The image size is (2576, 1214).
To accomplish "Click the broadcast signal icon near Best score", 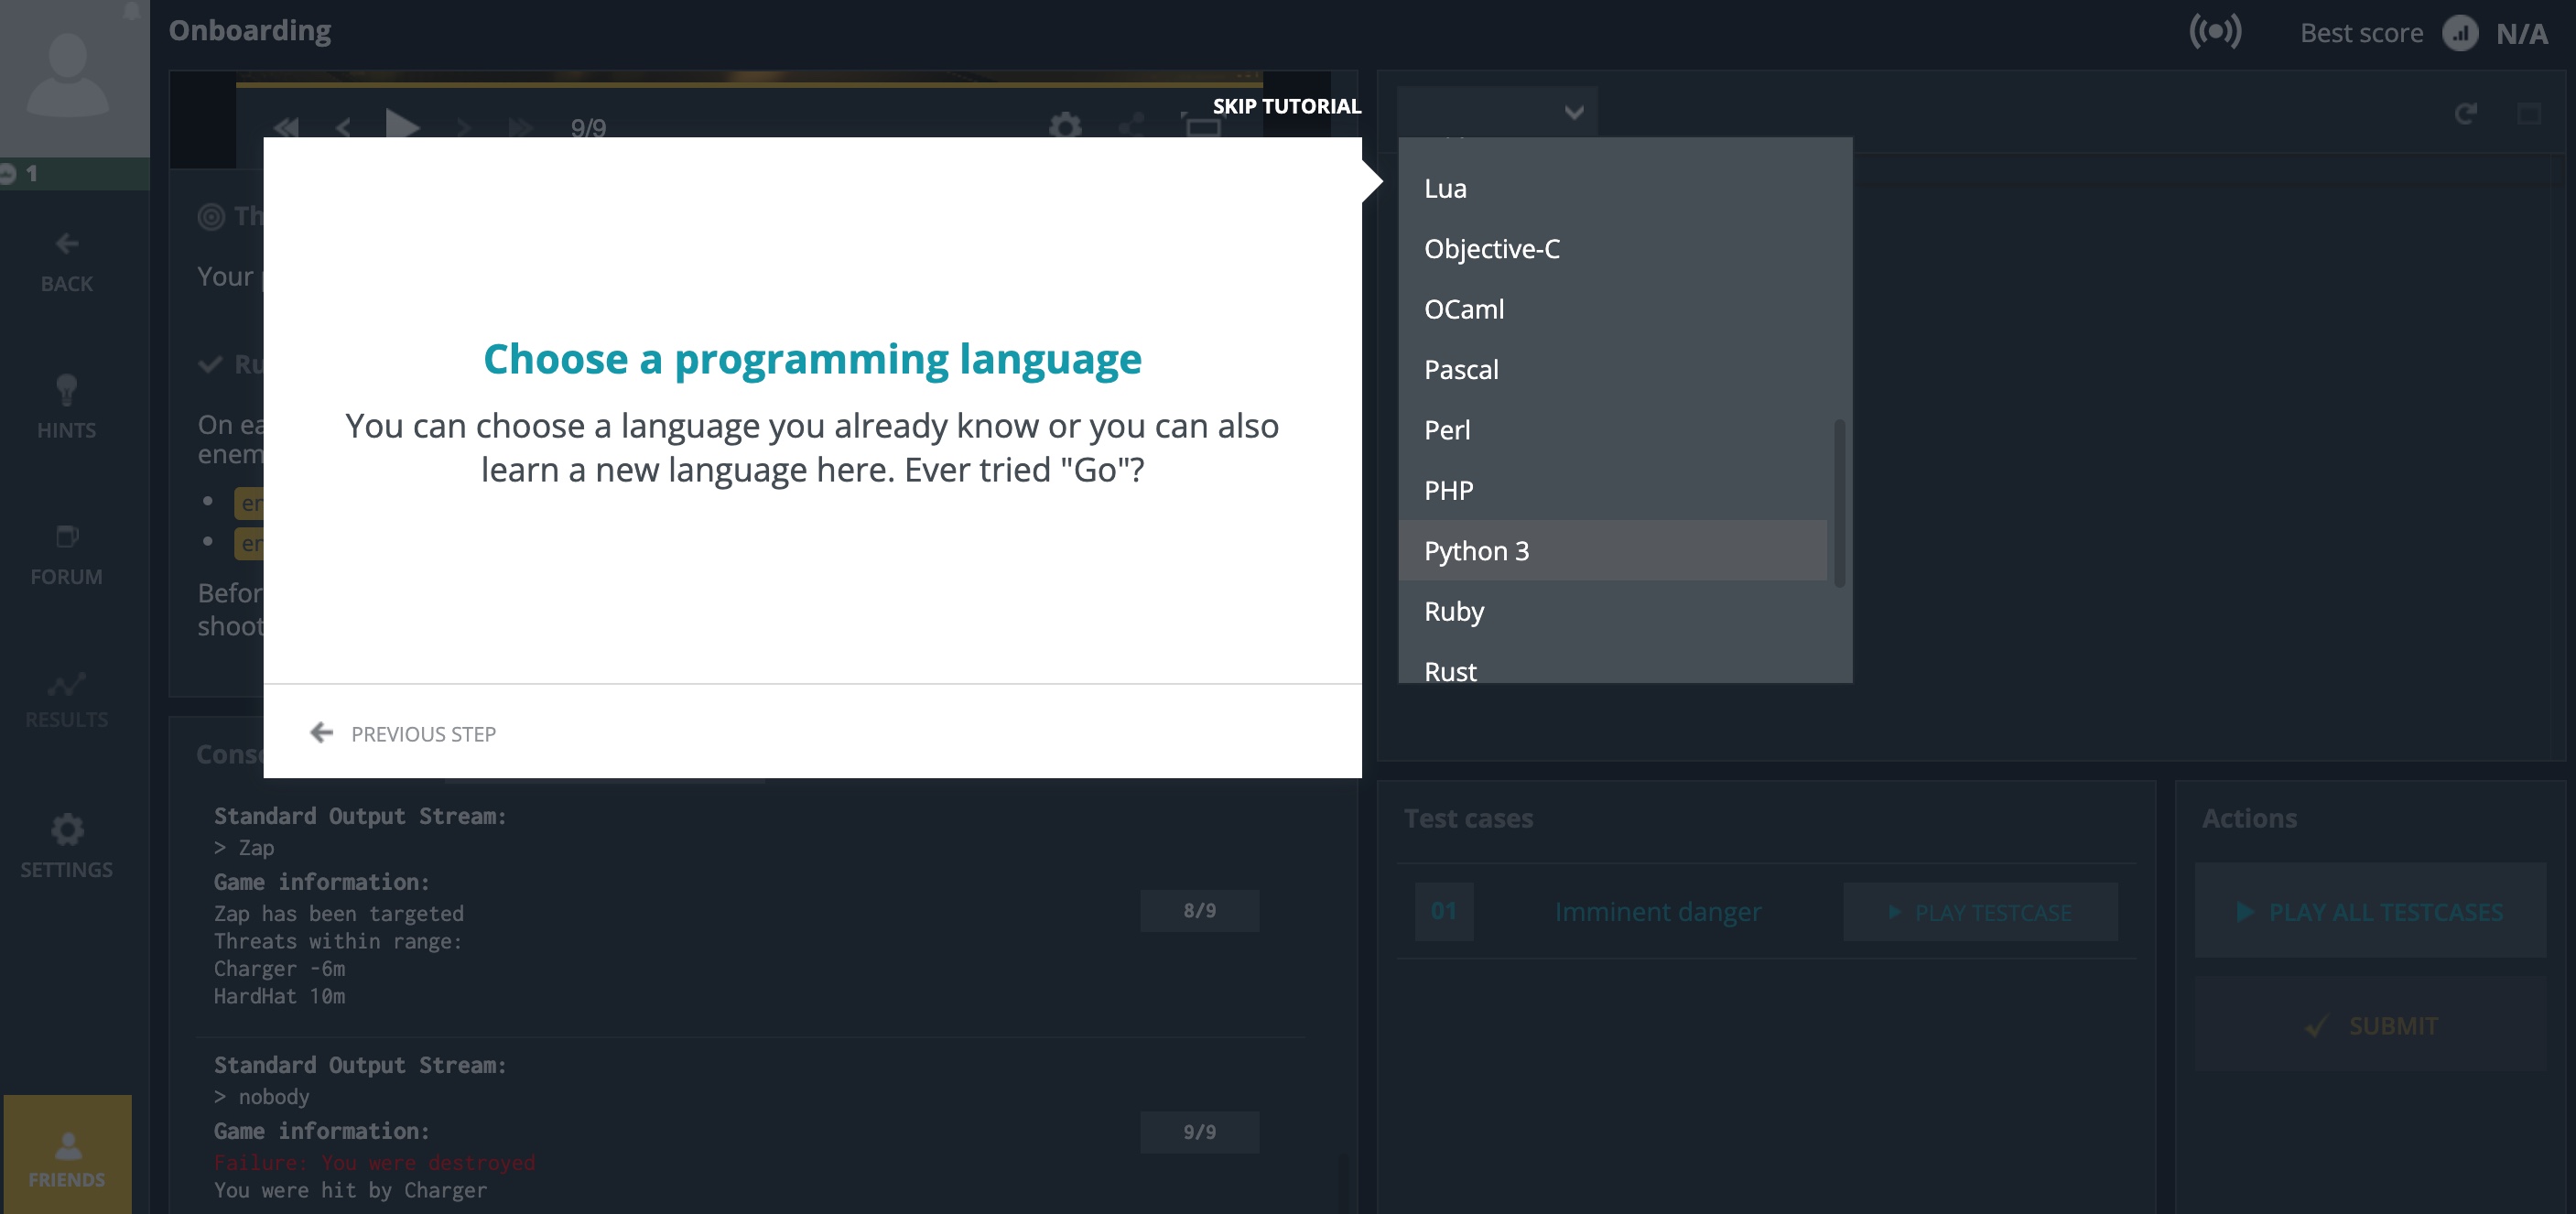I will [x=2215, y=32].
